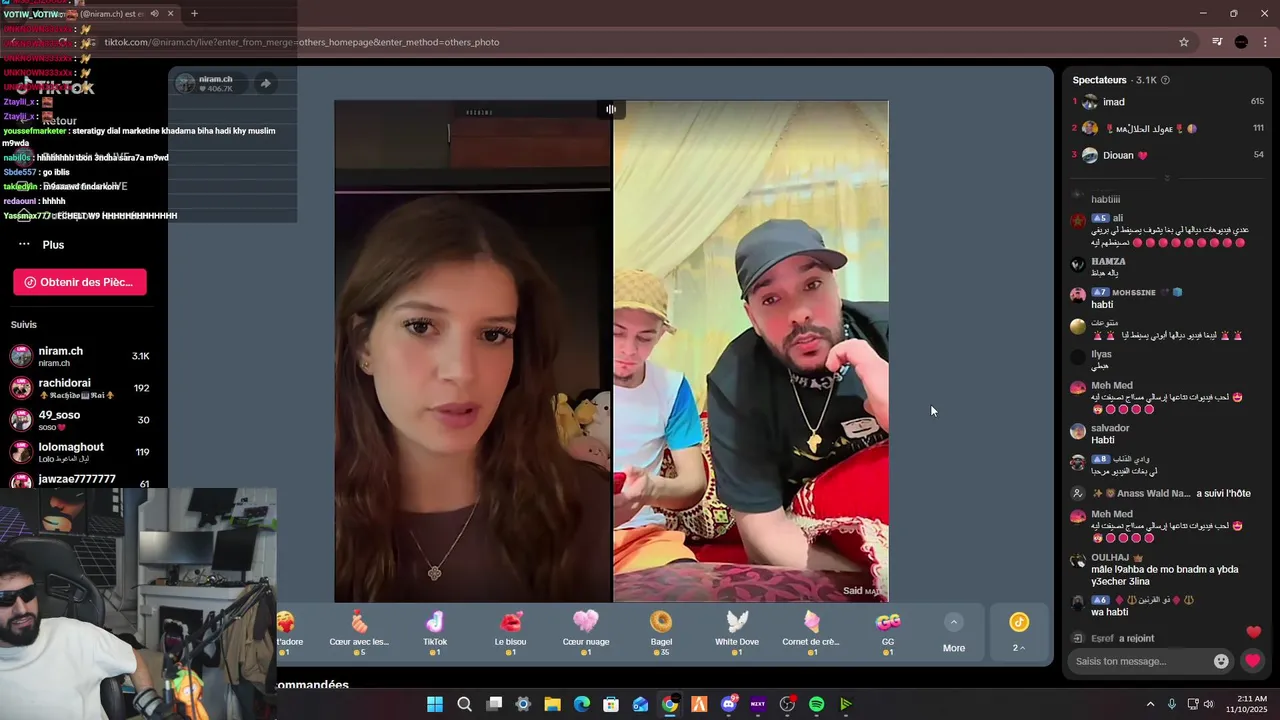The height and width of the screenshot is (720, 1280).
Task: Close the niram.ch browser tab
Action: coord(171,14)
